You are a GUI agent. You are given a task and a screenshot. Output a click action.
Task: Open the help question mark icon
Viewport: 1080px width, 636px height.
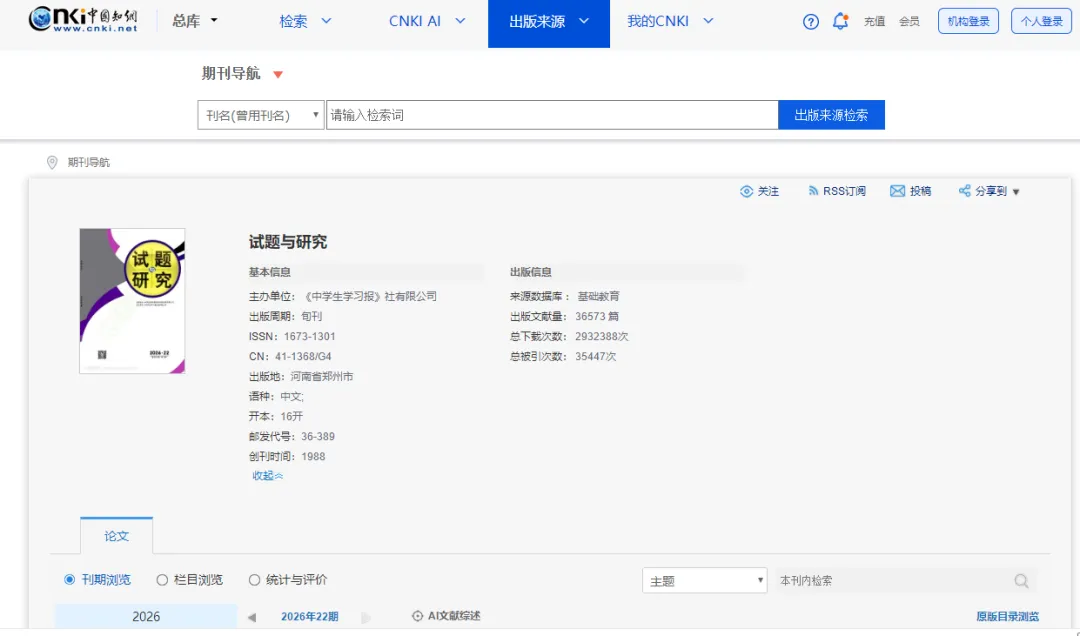(811, 21)
